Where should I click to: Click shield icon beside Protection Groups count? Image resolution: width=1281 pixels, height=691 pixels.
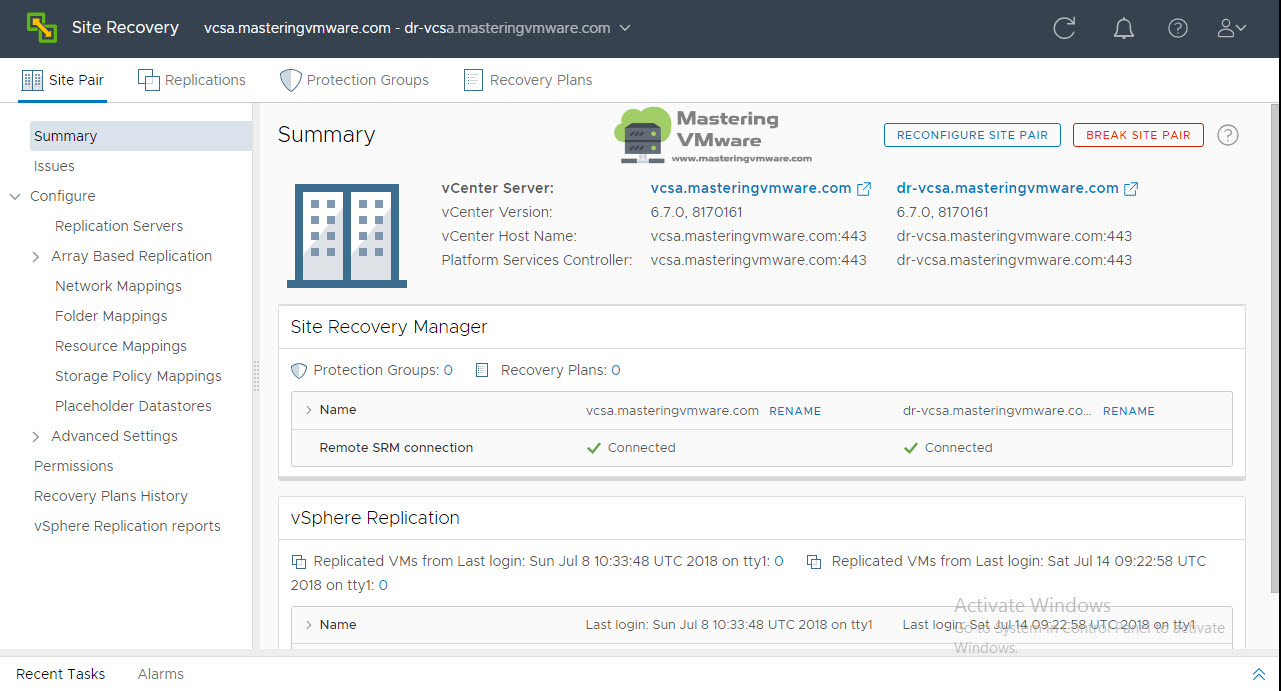(x=298, y=370)
